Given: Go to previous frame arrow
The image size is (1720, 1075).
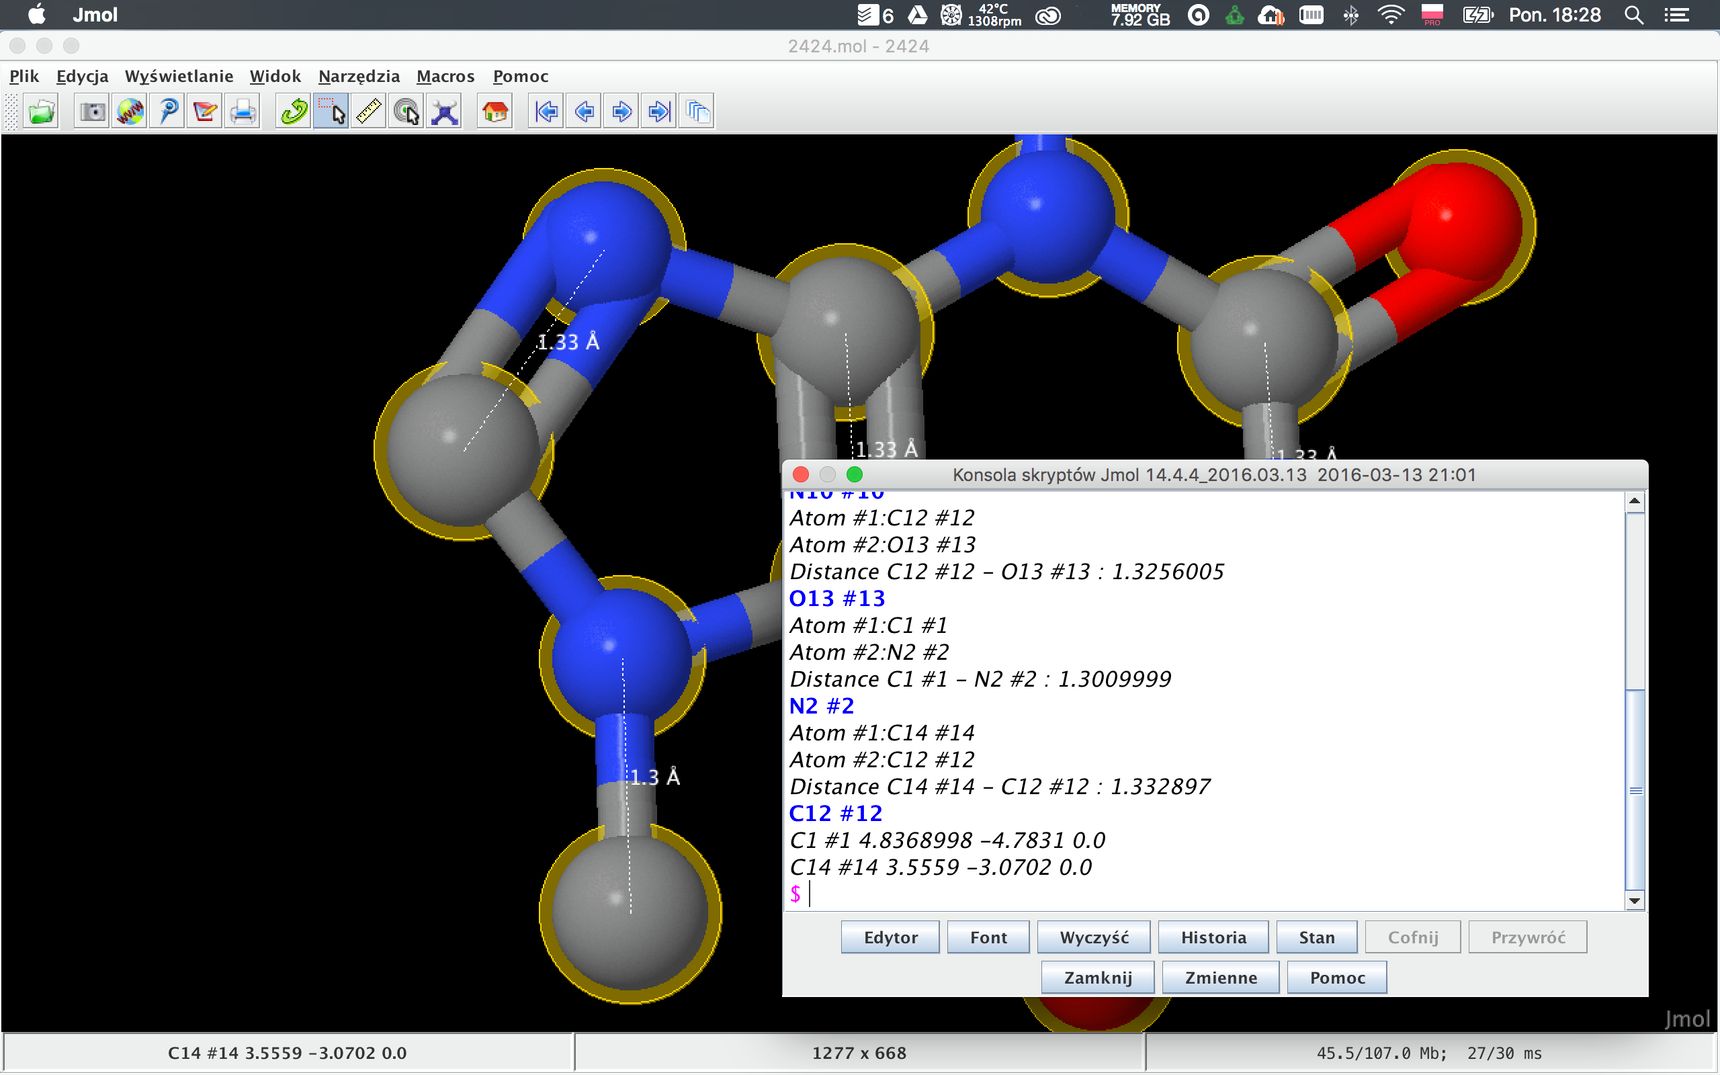Looking at the screenshot, I should click(x=584, y=111).
